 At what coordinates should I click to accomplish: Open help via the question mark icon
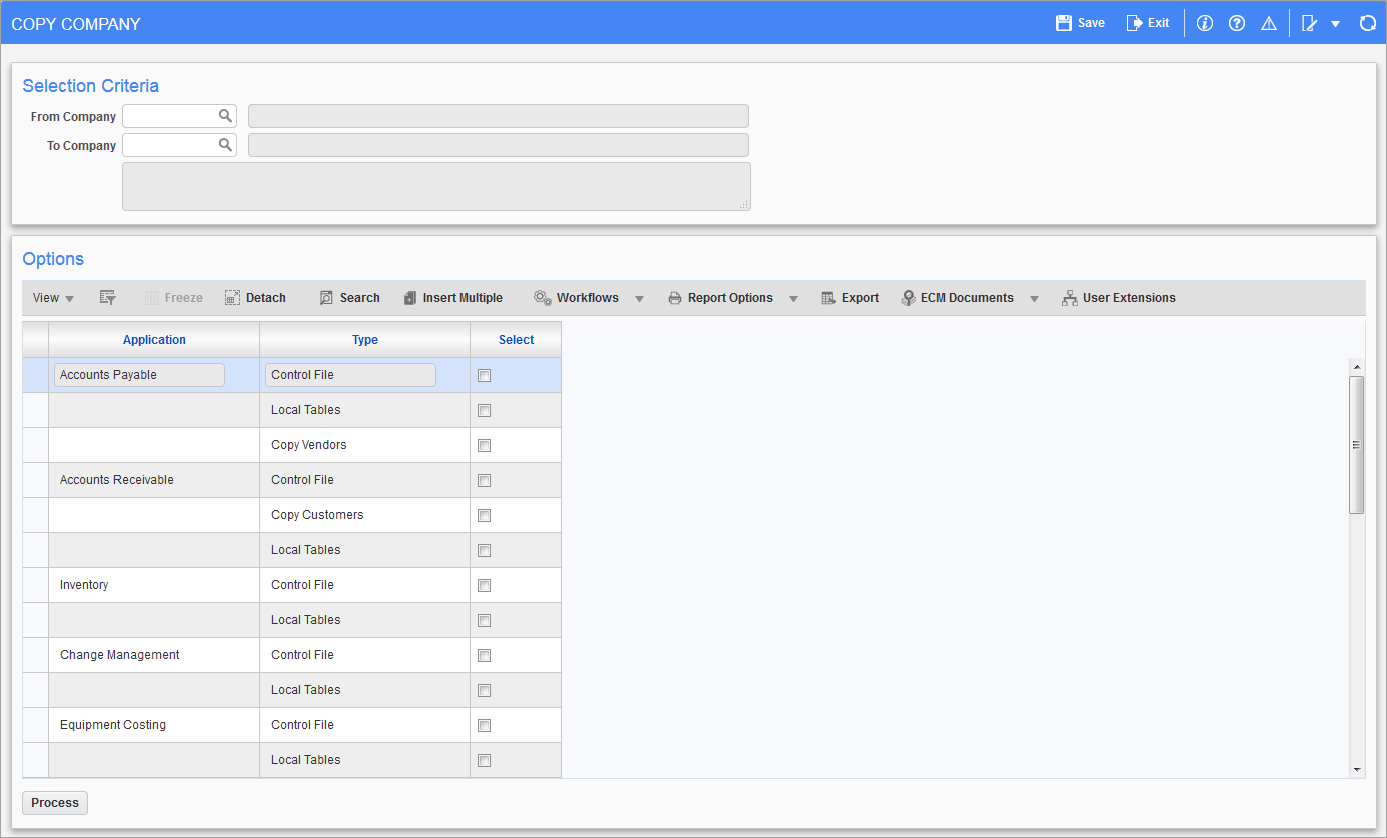tap(1237, 23)
